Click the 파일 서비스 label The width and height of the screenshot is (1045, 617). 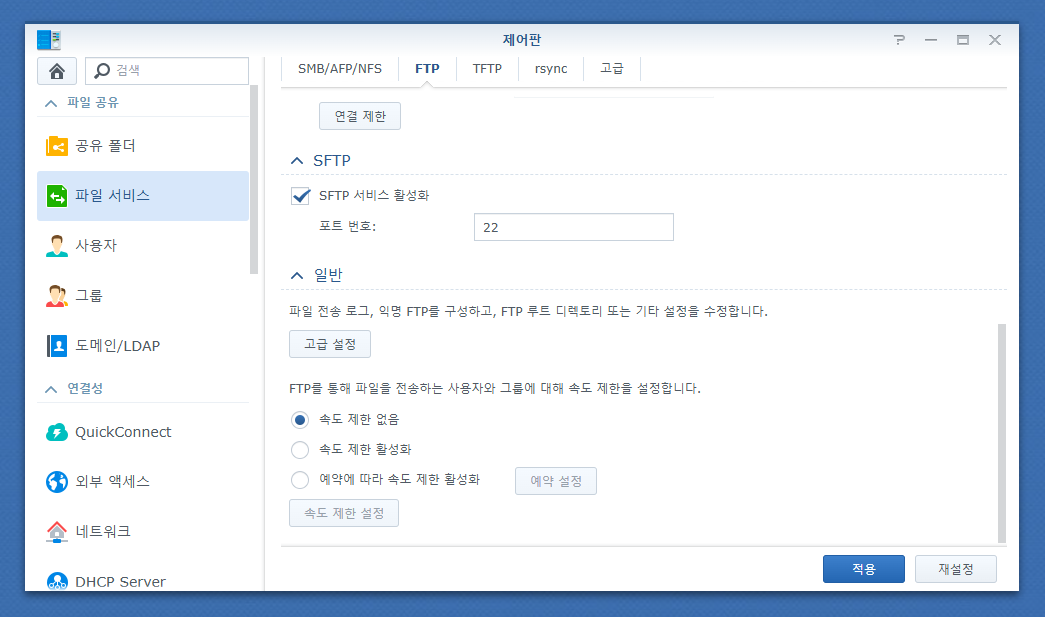[113, 196]
